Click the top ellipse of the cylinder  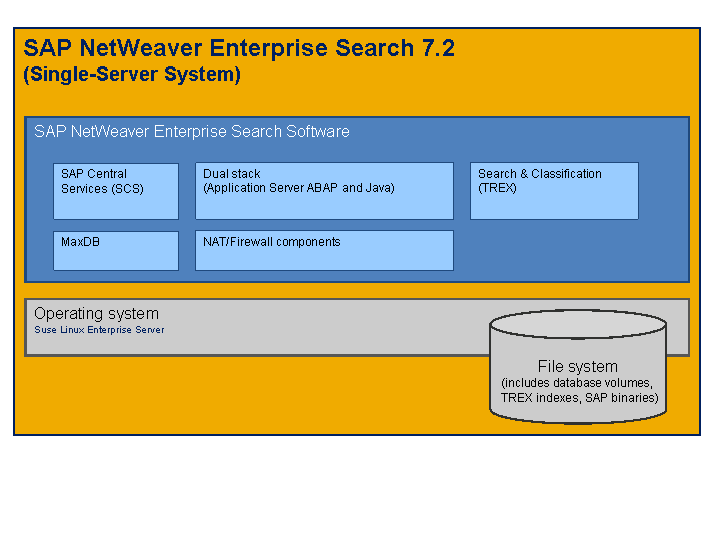coord(577,324)
